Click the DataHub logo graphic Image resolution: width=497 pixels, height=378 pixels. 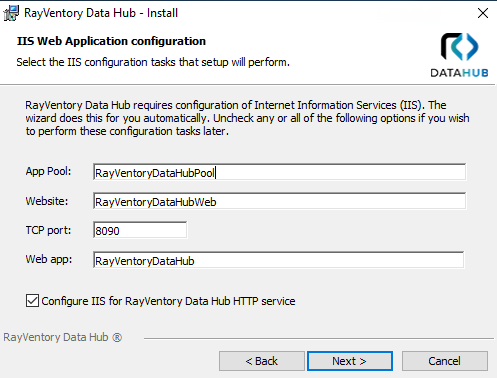point(460,47)
